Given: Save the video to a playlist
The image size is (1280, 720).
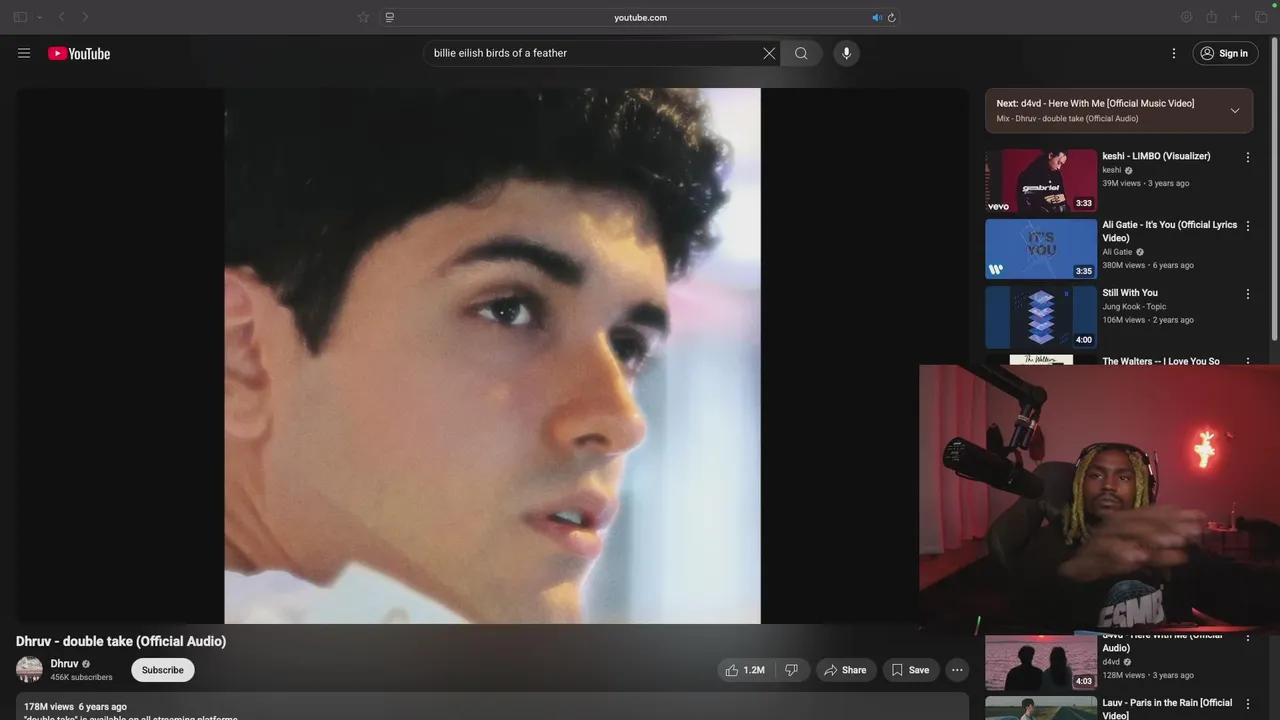Looking at the screenshot, I should 911,670.
